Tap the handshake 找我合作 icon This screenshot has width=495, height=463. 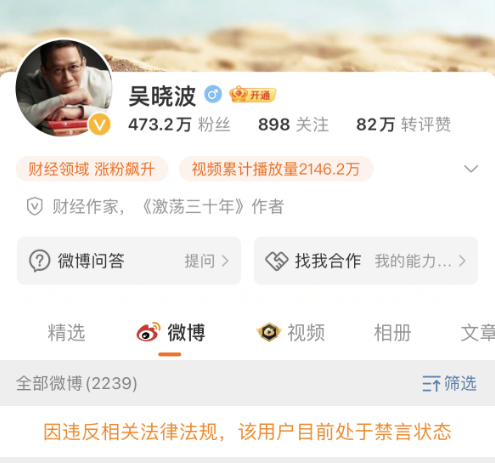(x=276, y=261)
